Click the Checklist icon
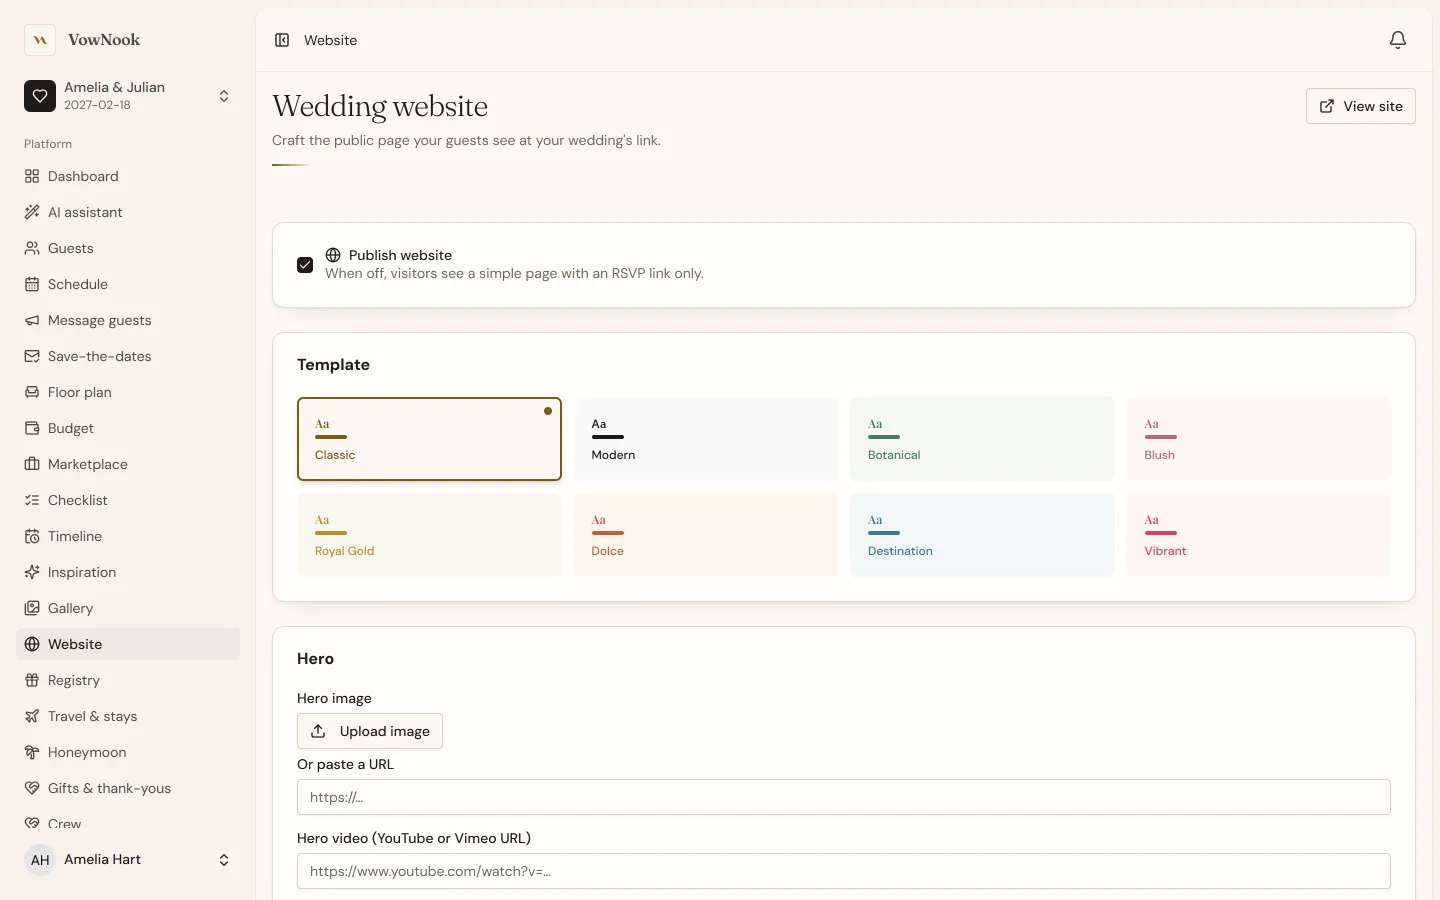 coord(32,500)
